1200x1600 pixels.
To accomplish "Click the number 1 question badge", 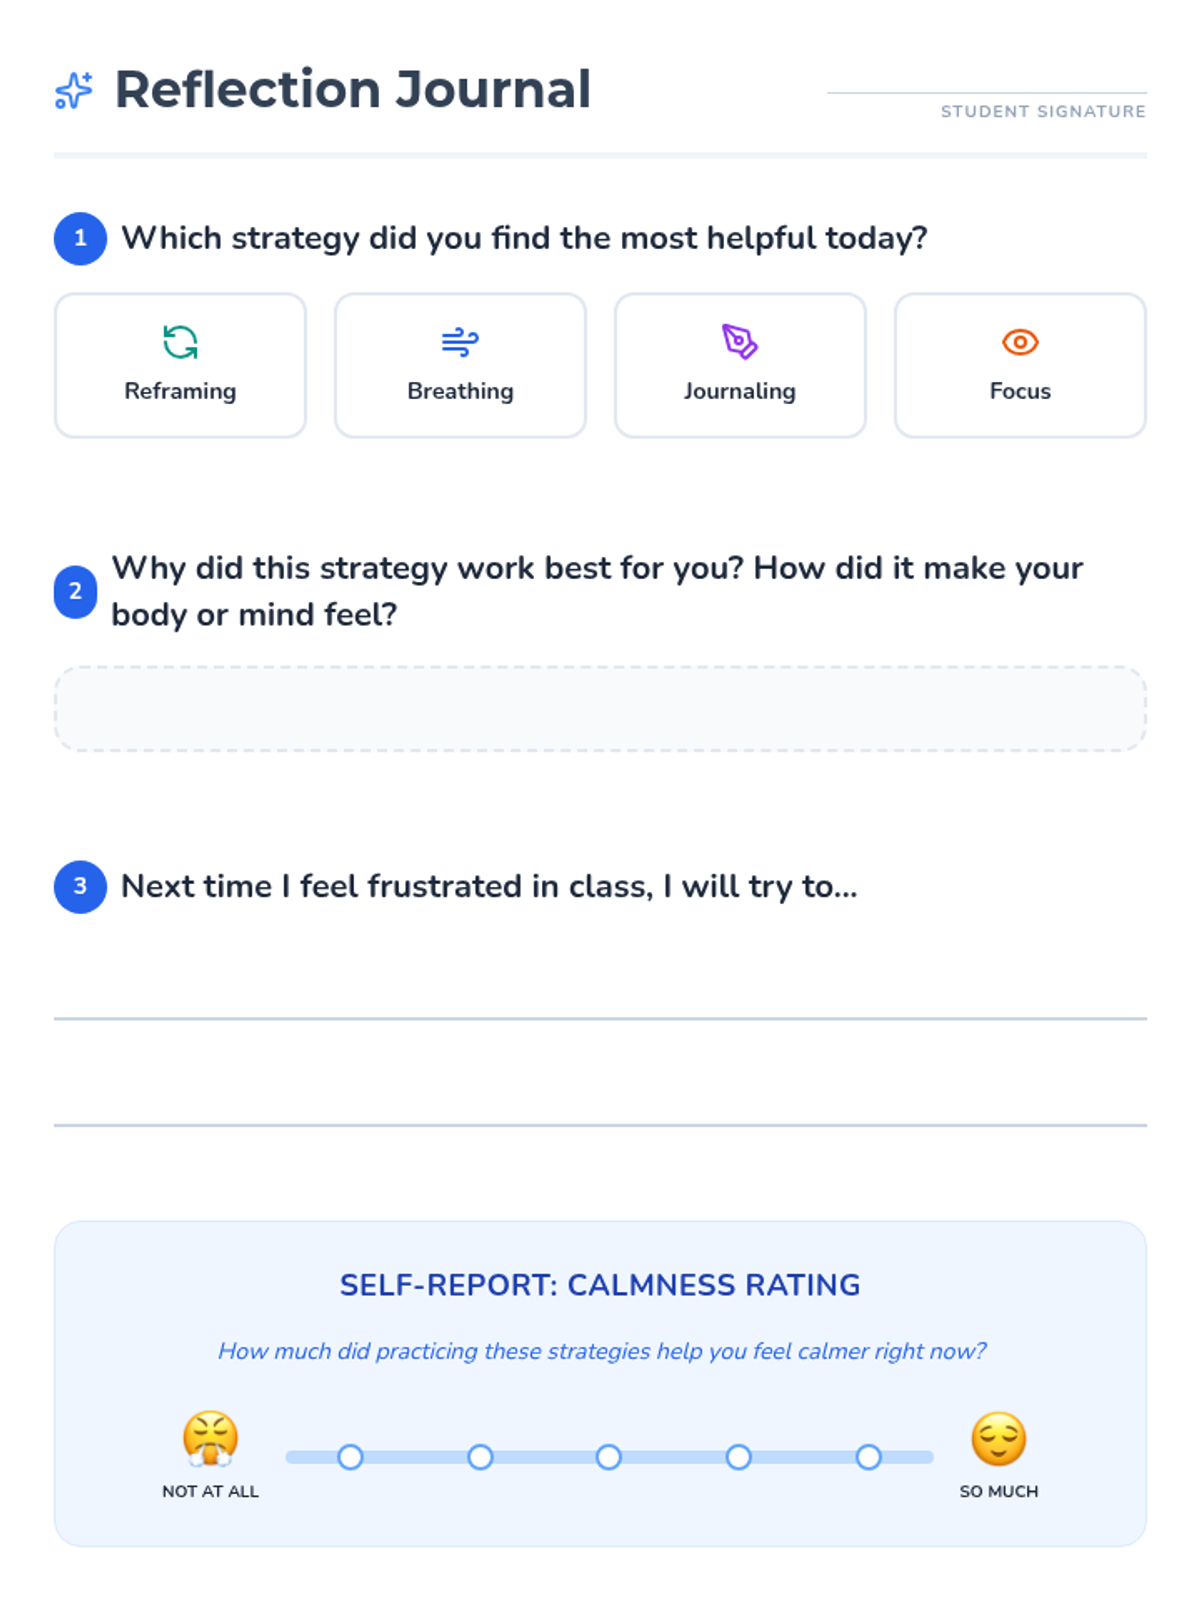I will click(80, 239).
